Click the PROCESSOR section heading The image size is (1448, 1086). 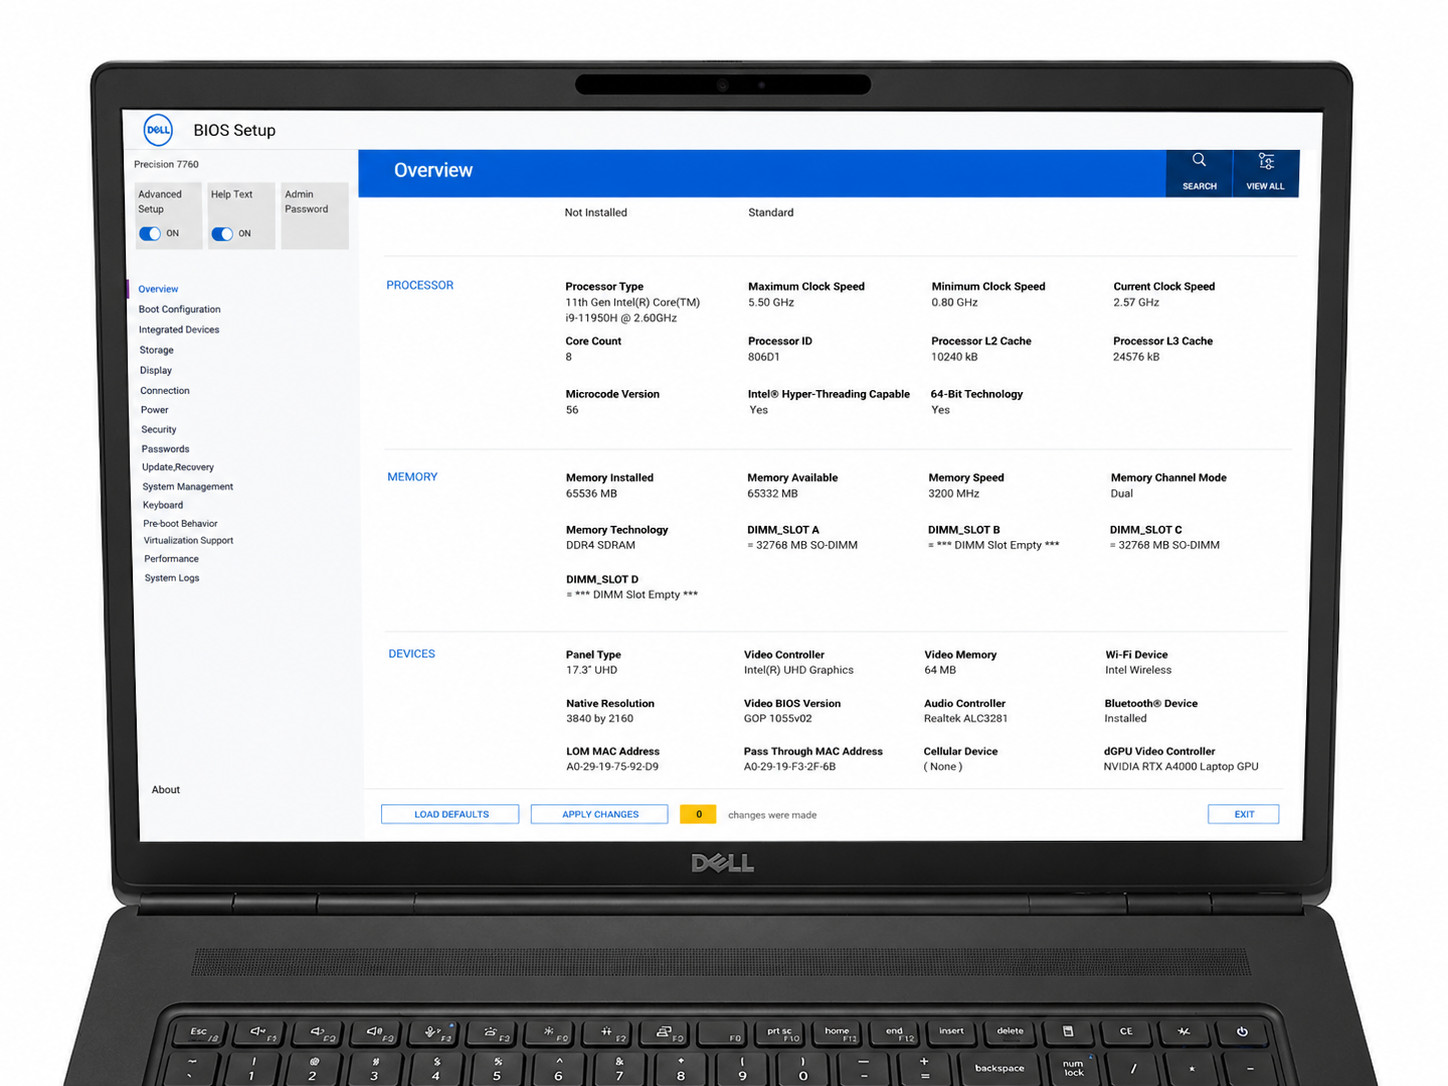(420, 285)
